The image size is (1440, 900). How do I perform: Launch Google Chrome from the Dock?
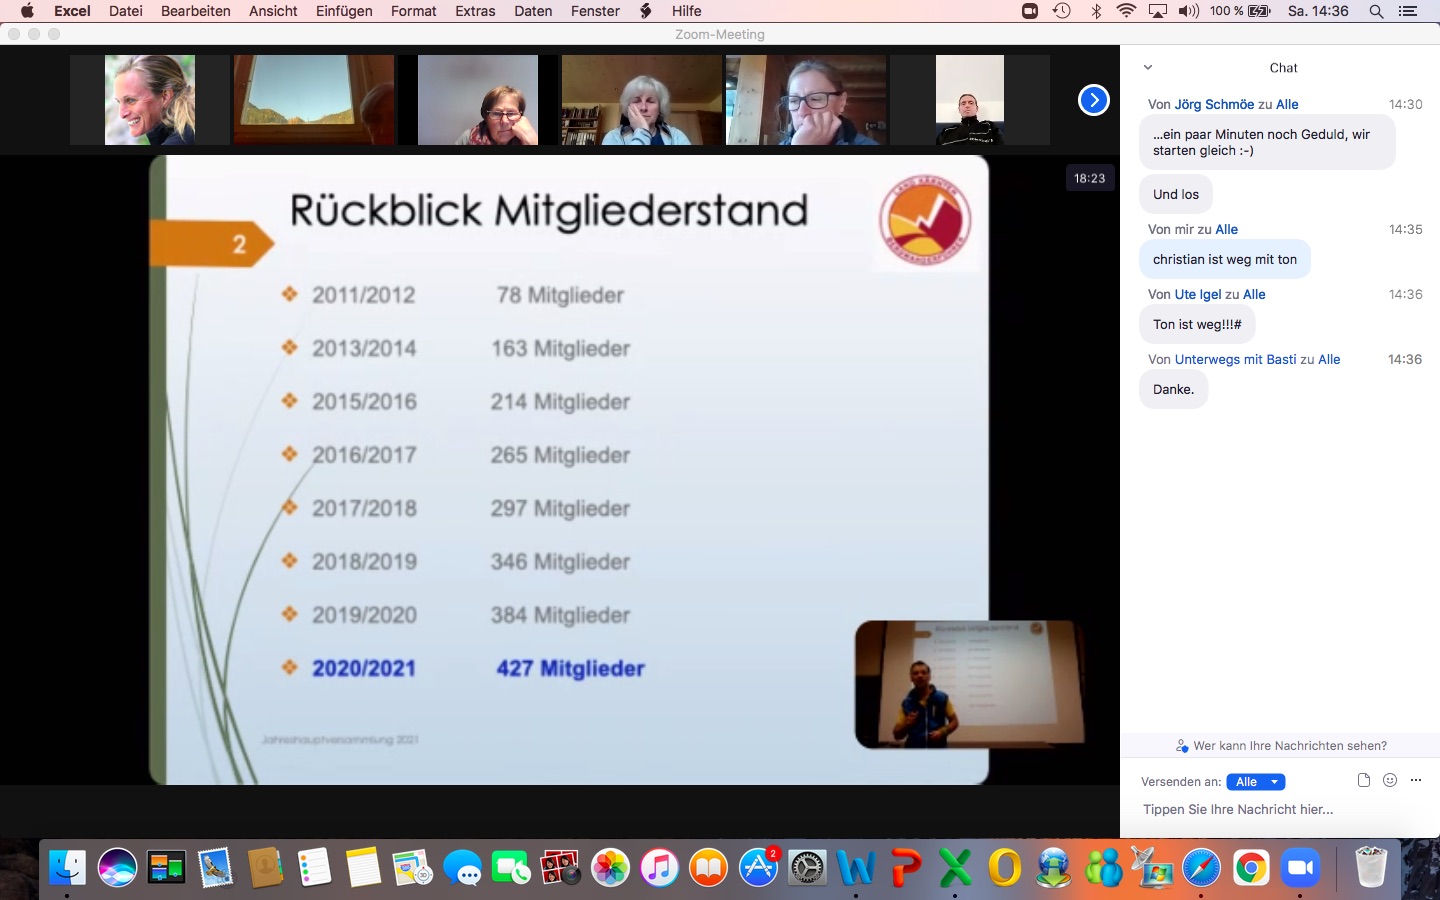(1250, 868)
